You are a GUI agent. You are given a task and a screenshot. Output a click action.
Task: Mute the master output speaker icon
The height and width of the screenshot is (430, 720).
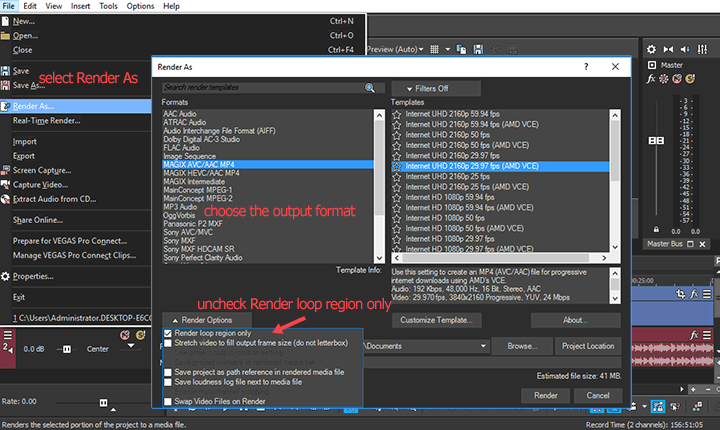click(x=685, y=49)
